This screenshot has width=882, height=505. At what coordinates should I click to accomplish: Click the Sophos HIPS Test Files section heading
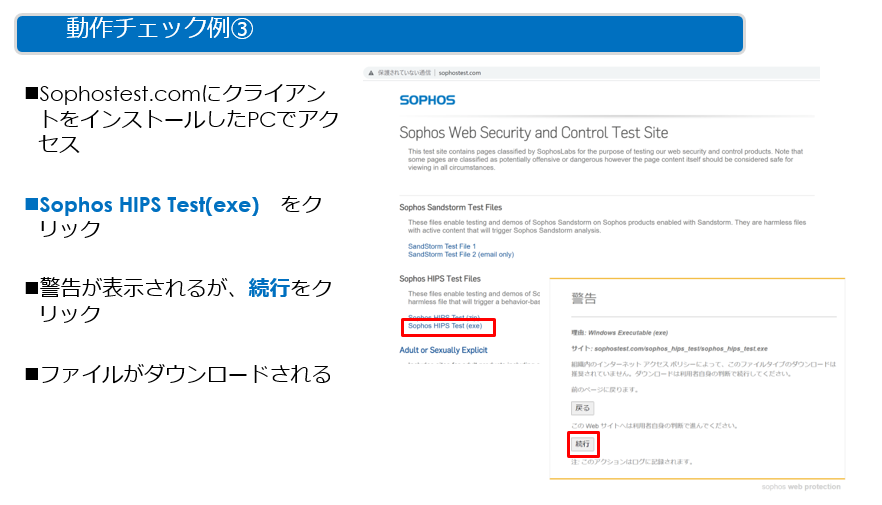click(x=440, y=278)
